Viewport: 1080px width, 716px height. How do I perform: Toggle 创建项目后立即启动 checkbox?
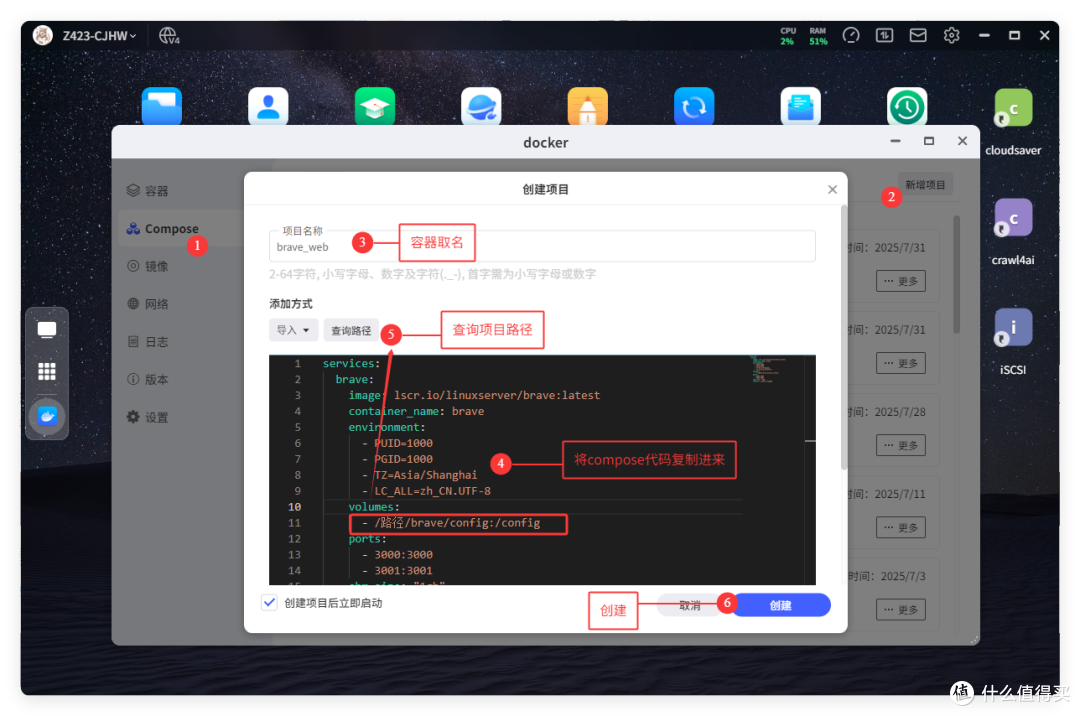(269, 602)
